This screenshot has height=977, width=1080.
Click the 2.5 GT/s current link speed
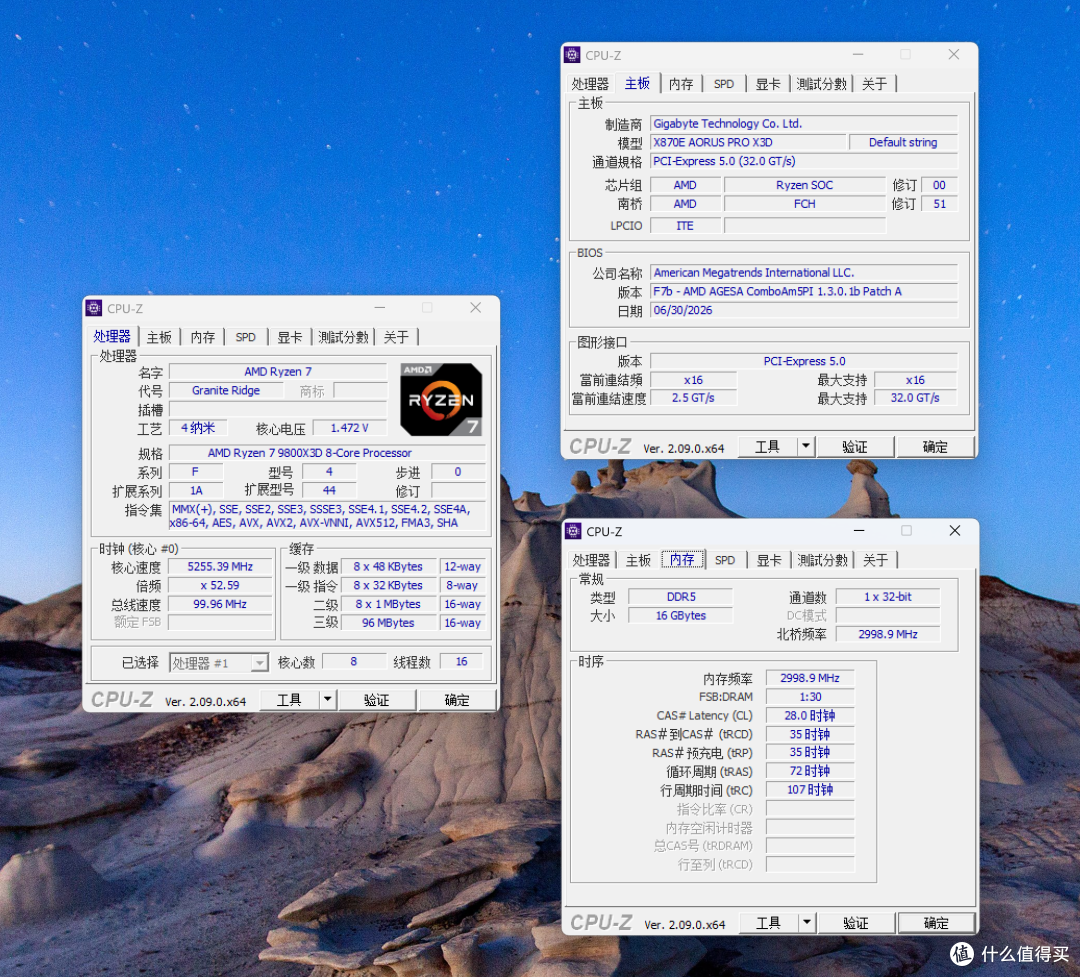click(x=694, y=398)
